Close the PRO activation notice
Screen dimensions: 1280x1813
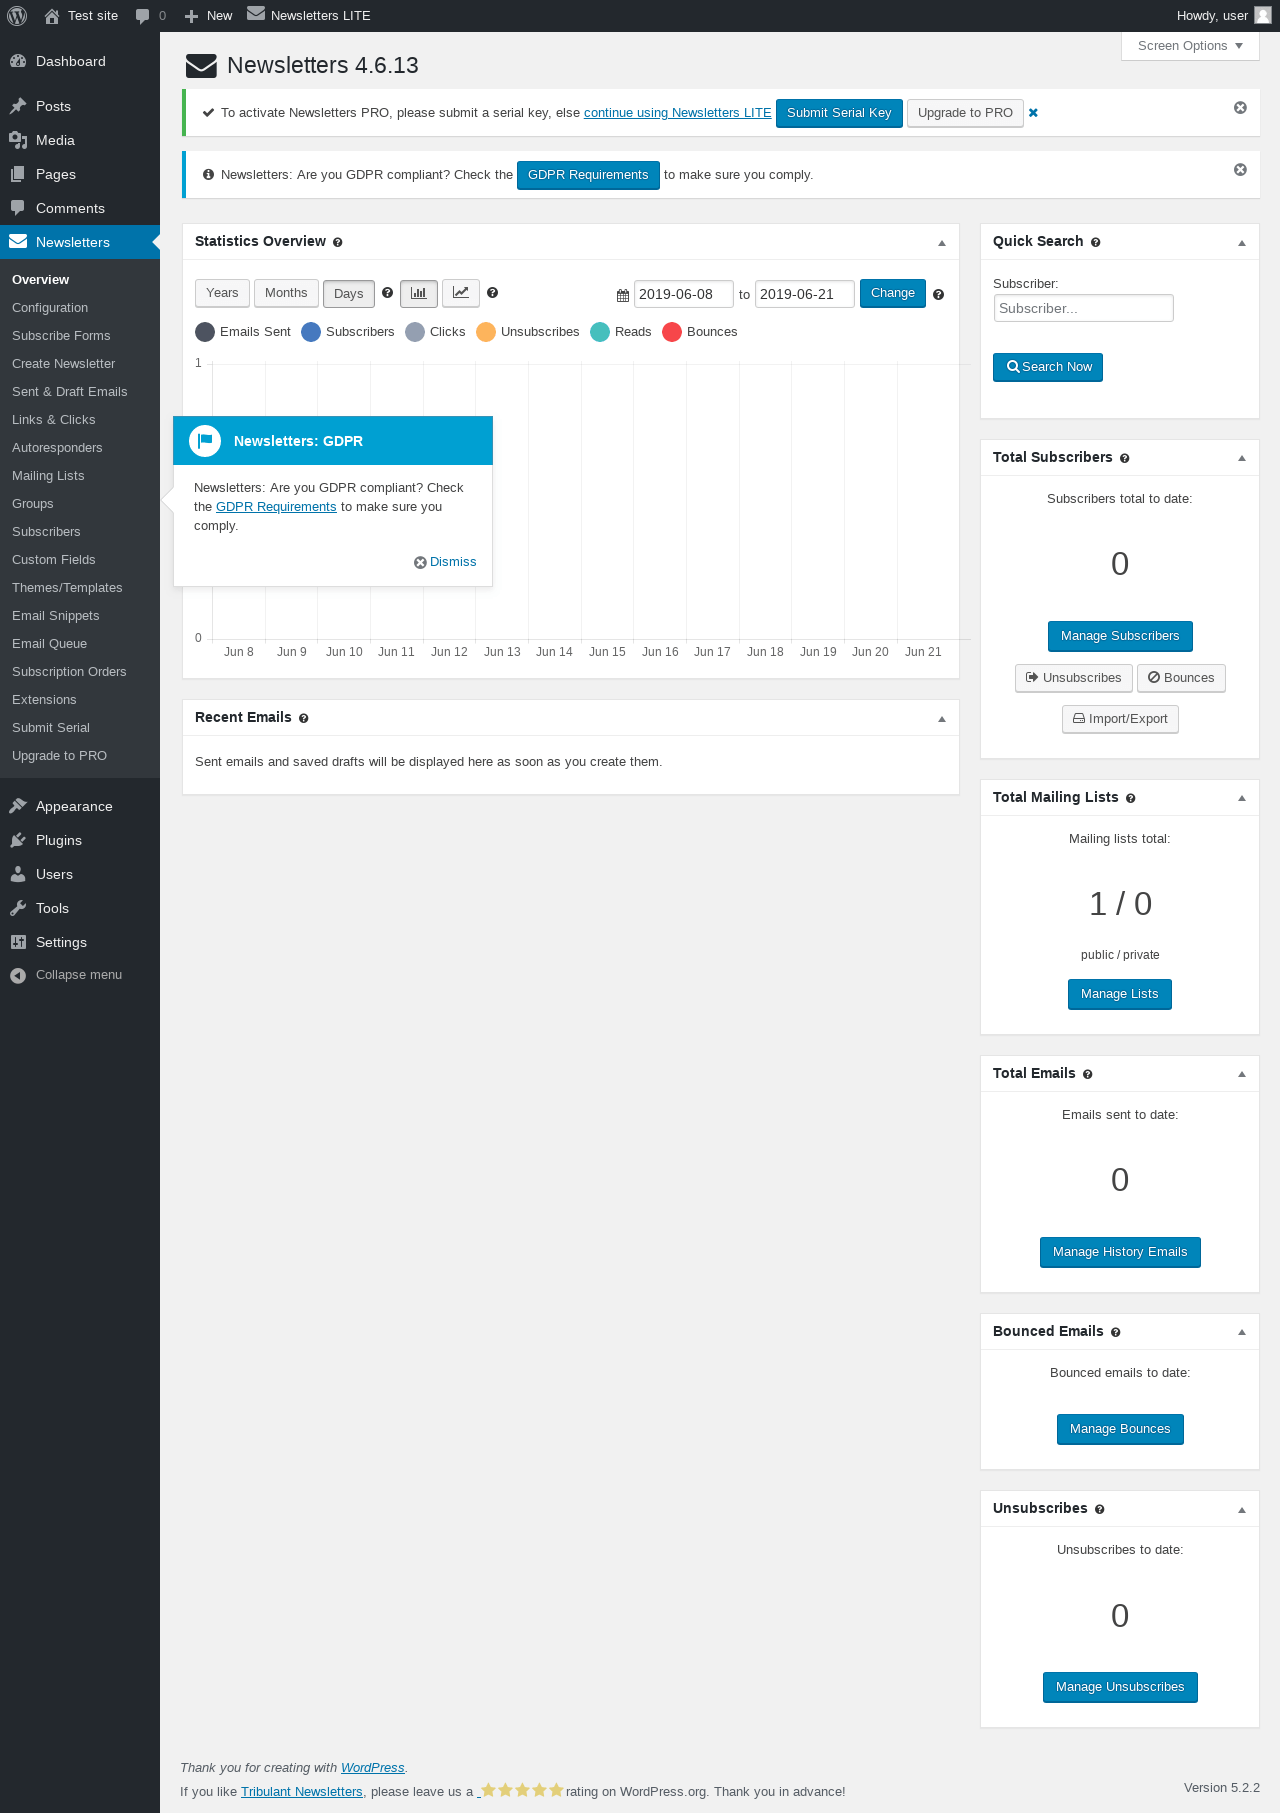(1240, 108)
